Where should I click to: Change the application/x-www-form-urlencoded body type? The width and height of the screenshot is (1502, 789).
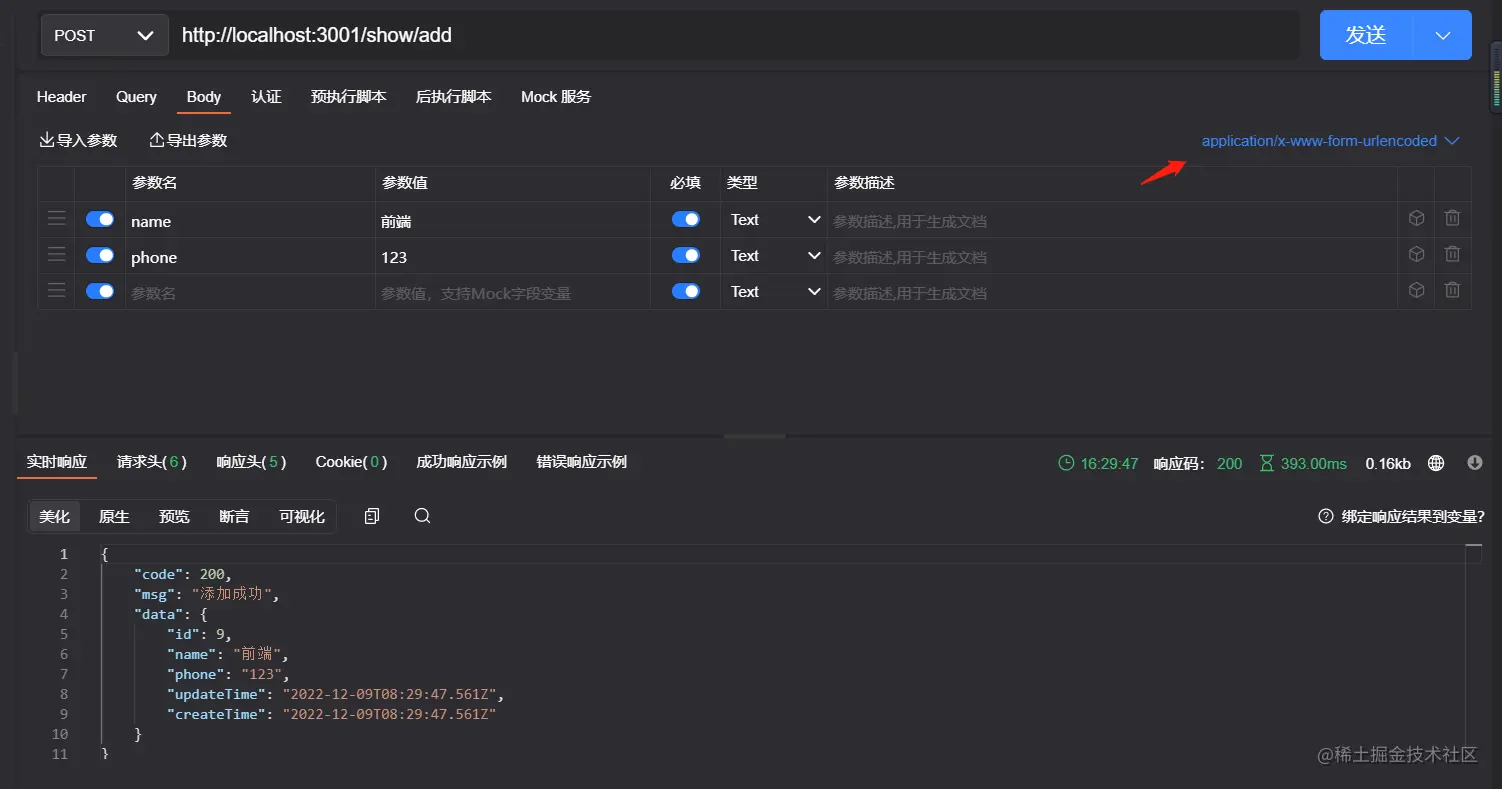tap(1331, 141)
